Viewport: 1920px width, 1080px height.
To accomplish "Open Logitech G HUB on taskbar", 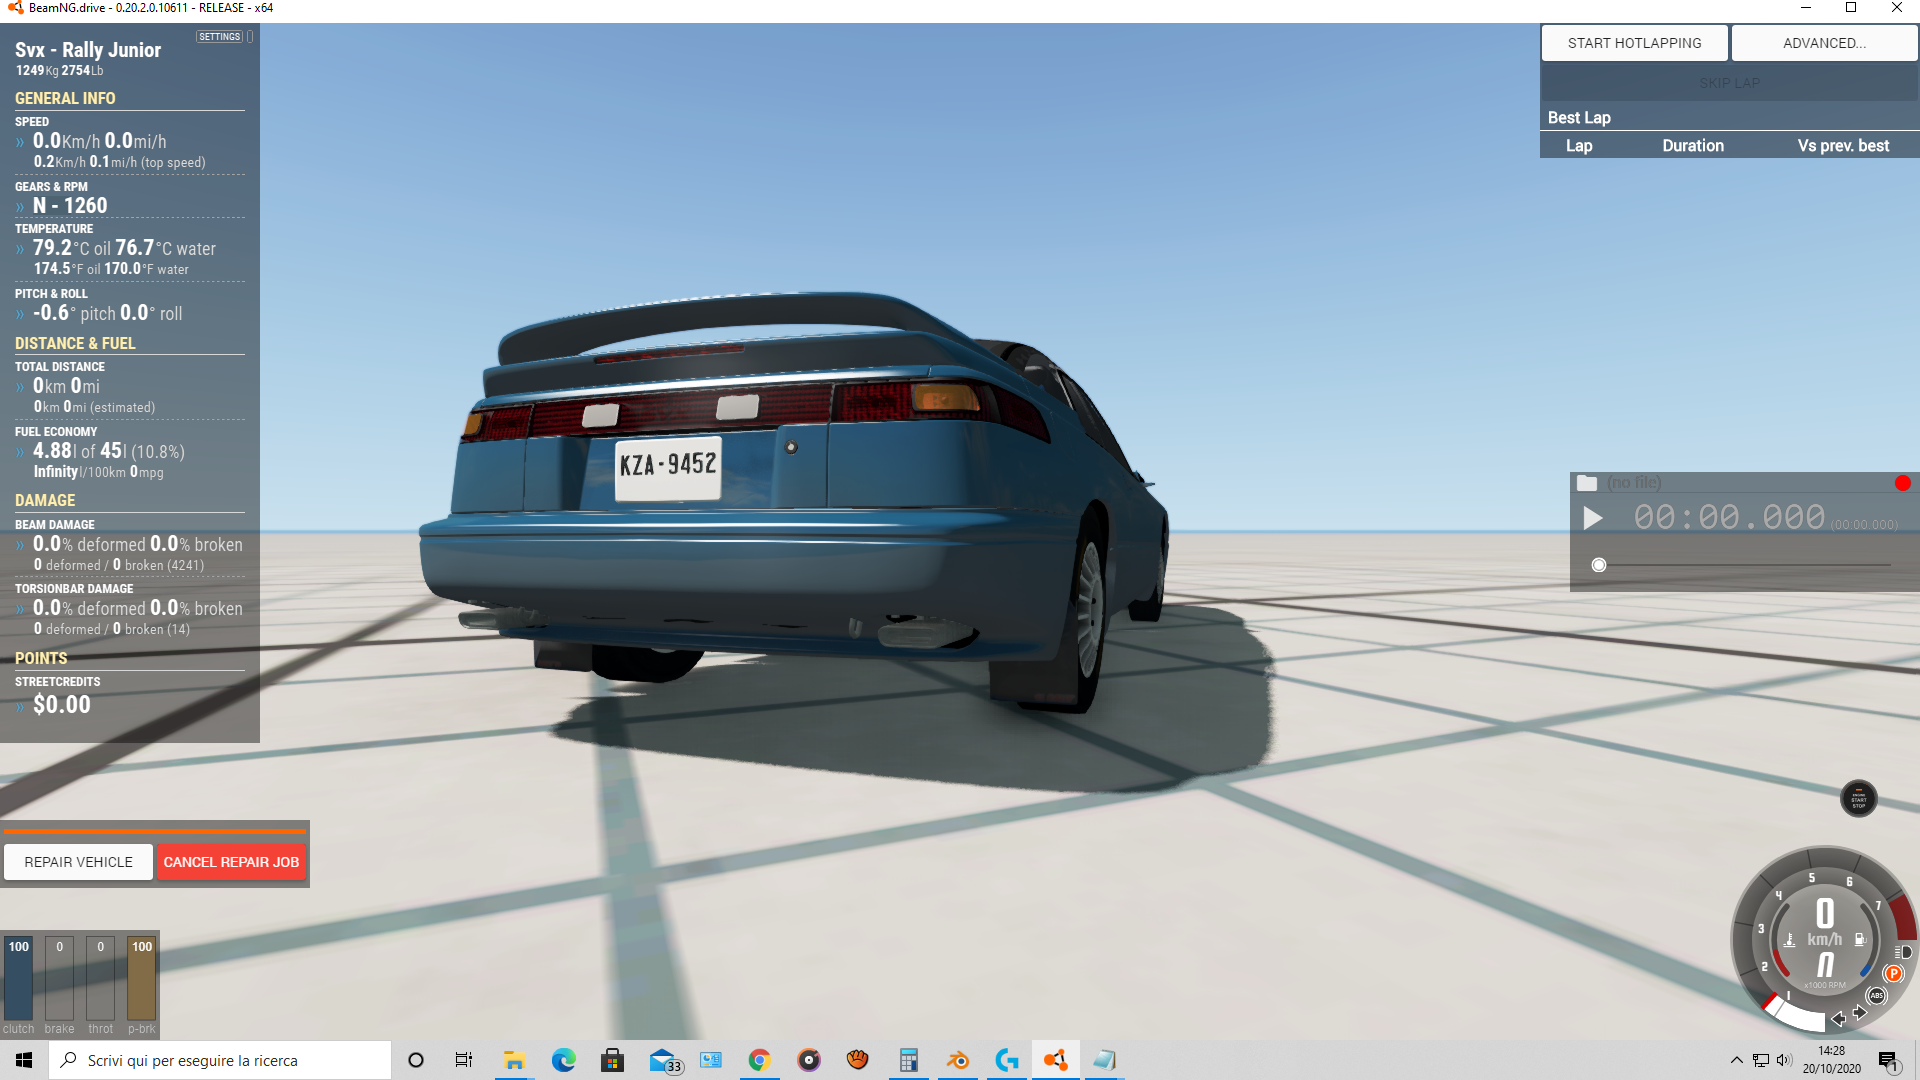I will point(1006,1060).
